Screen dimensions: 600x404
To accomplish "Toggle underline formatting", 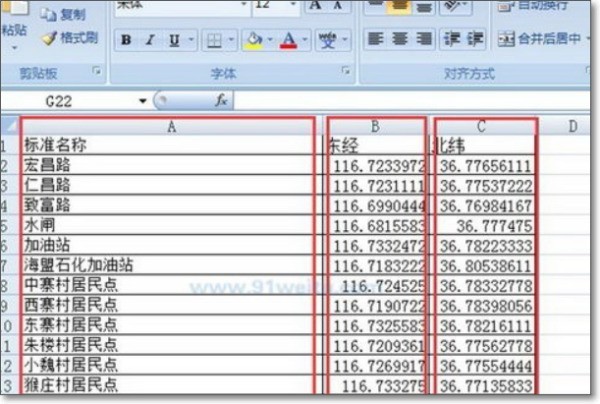I will (174, 41).
